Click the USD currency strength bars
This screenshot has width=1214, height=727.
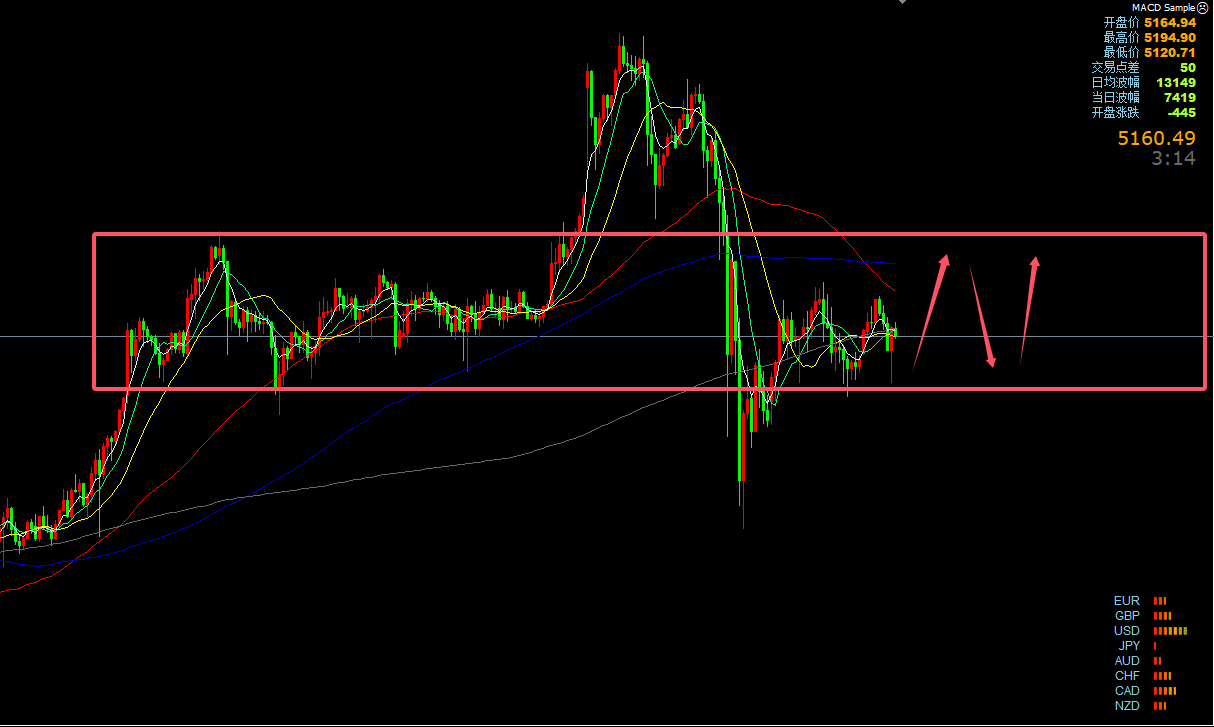click(x=1170, y=631)
